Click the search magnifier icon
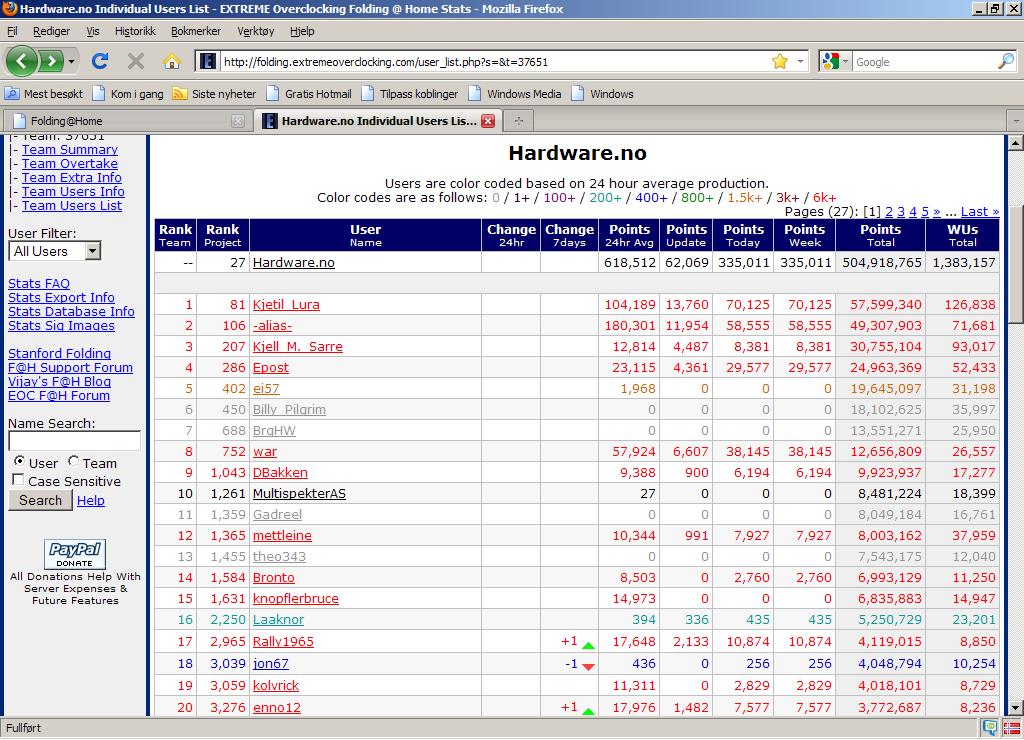Screen dimensions: 1024x740 pyautogui.click(x=1006, y=61)
